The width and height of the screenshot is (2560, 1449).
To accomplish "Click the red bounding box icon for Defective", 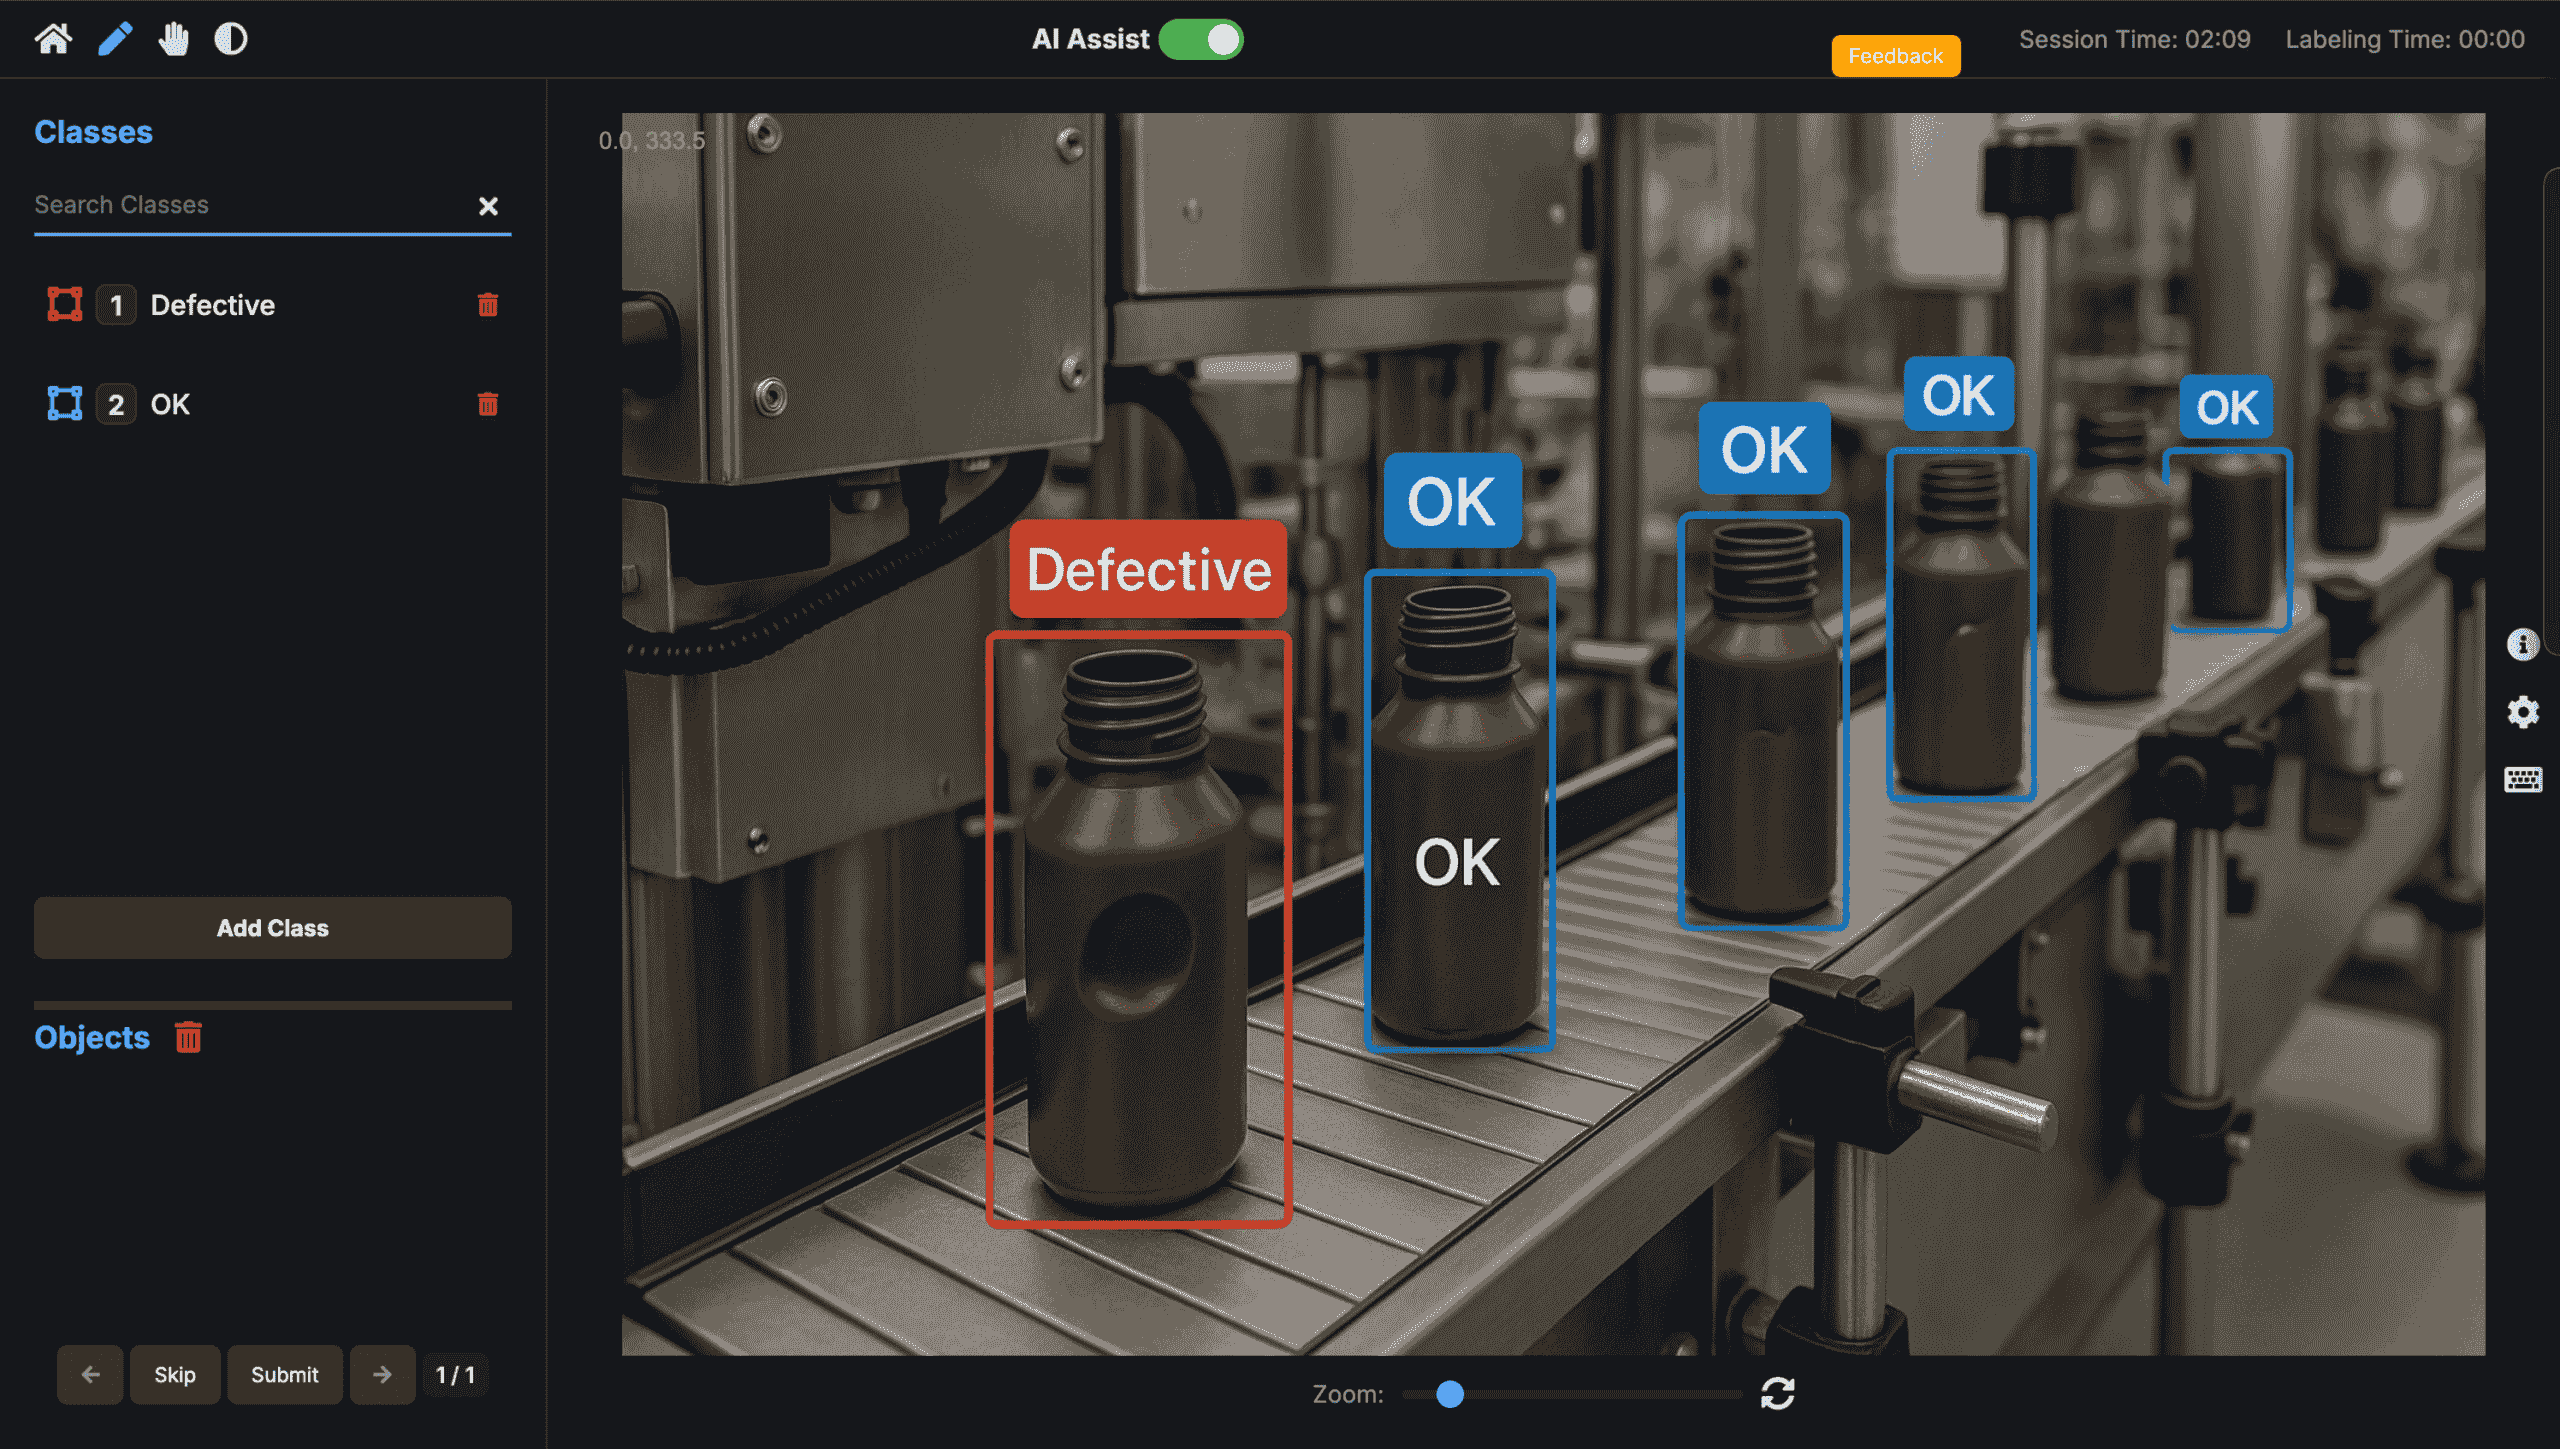I will (63, 304).
